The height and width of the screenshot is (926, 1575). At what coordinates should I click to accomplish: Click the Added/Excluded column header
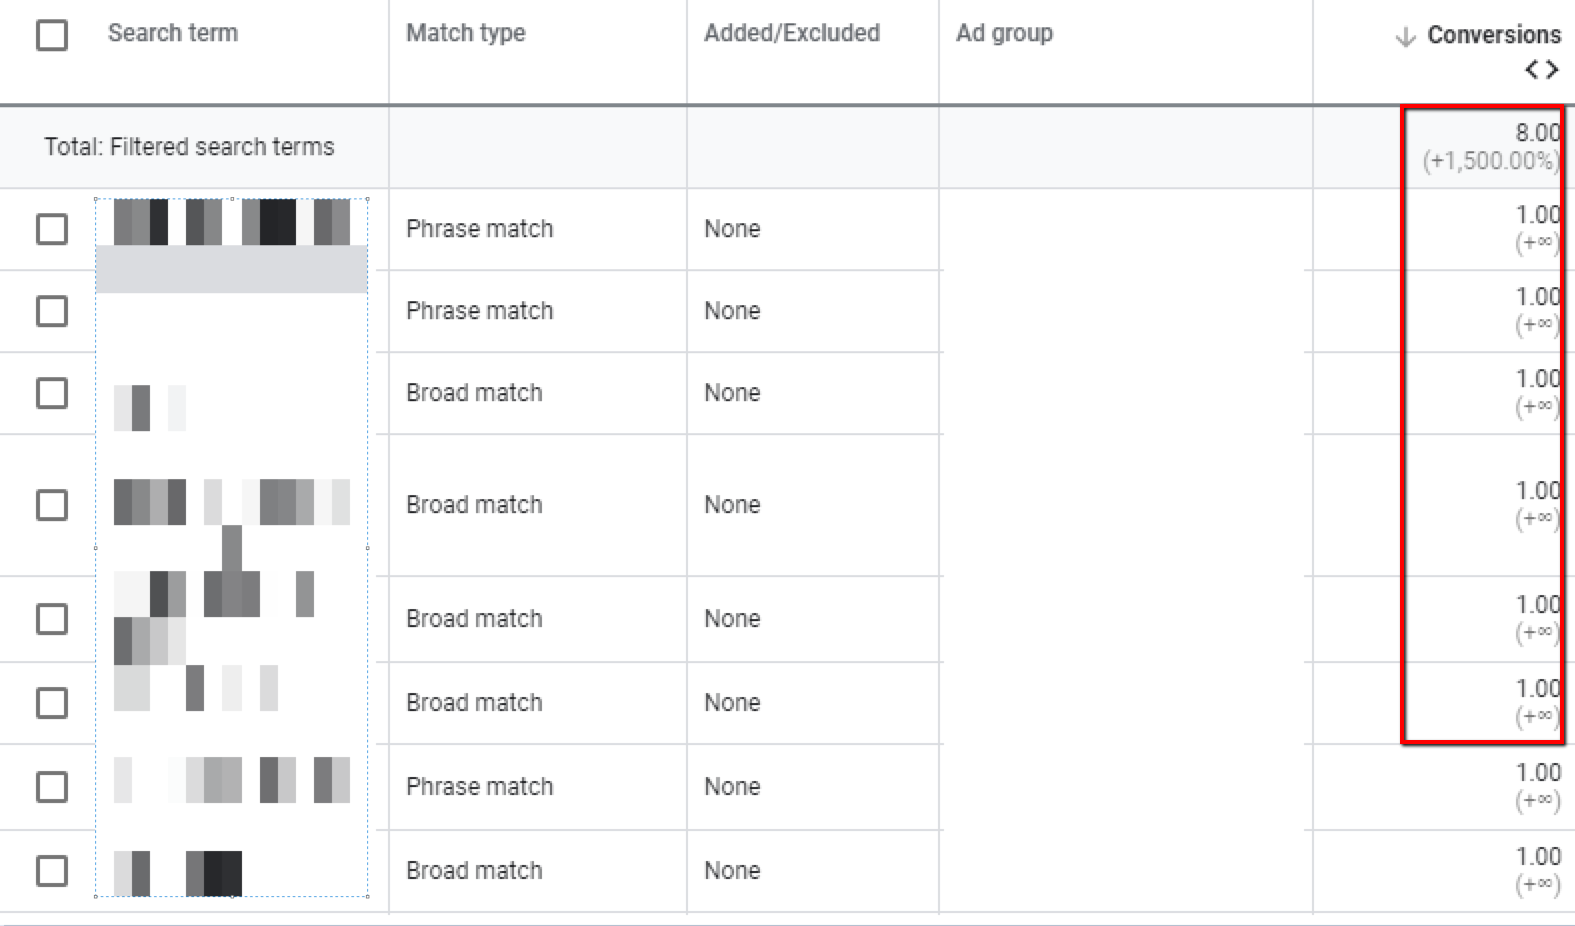tap(792, 33)
